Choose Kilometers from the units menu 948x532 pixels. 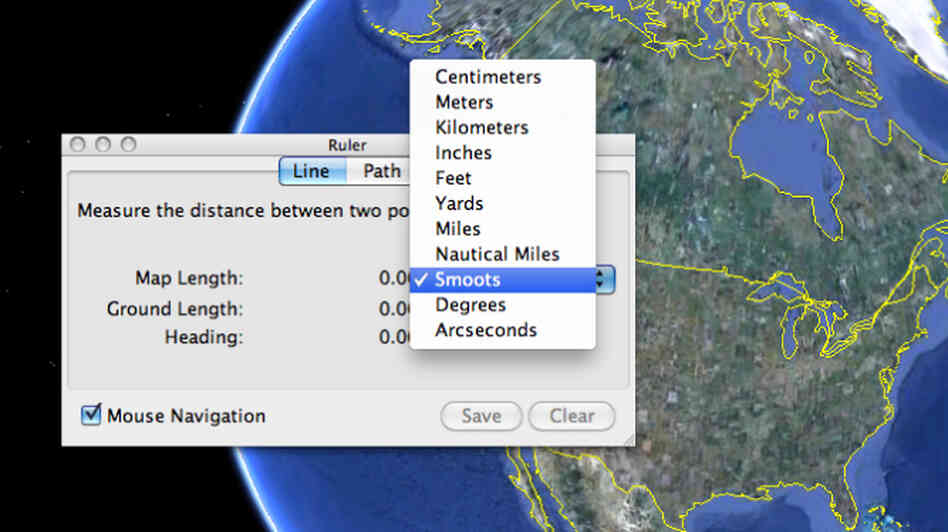click(x=502, y=128)
